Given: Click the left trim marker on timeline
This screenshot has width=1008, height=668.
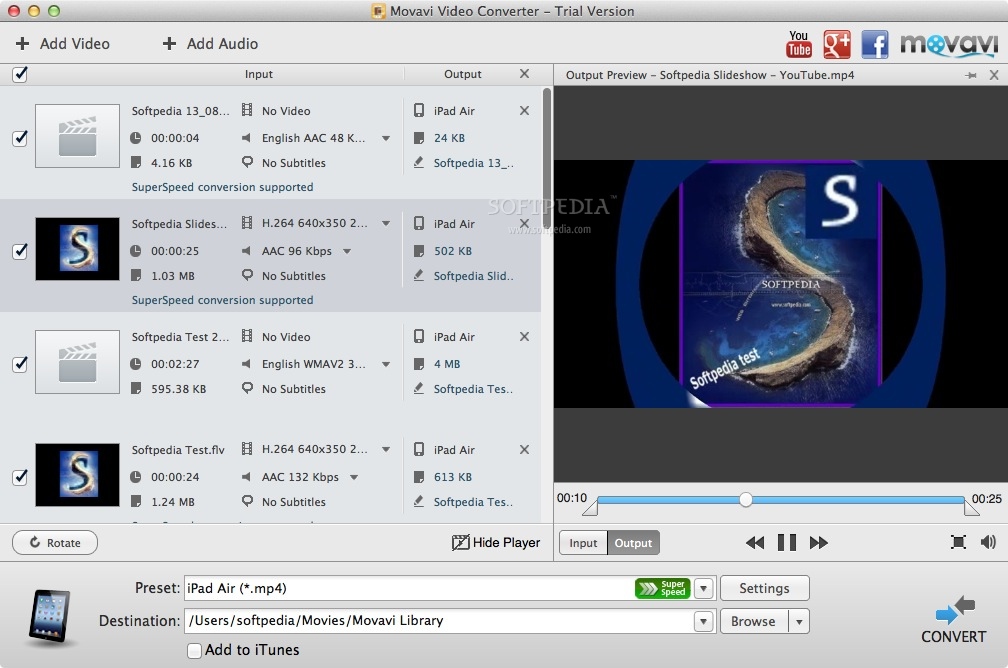Looking at the screenshot, I should click(x=590, y=507).
